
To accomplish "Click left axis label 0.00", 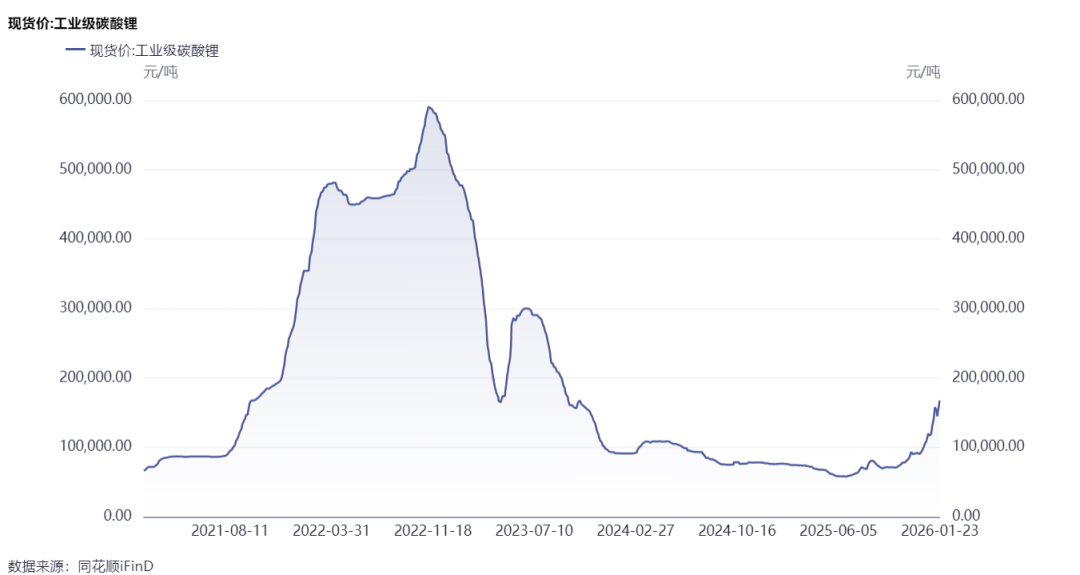I will pyautogui.click(x=117, y=516).
